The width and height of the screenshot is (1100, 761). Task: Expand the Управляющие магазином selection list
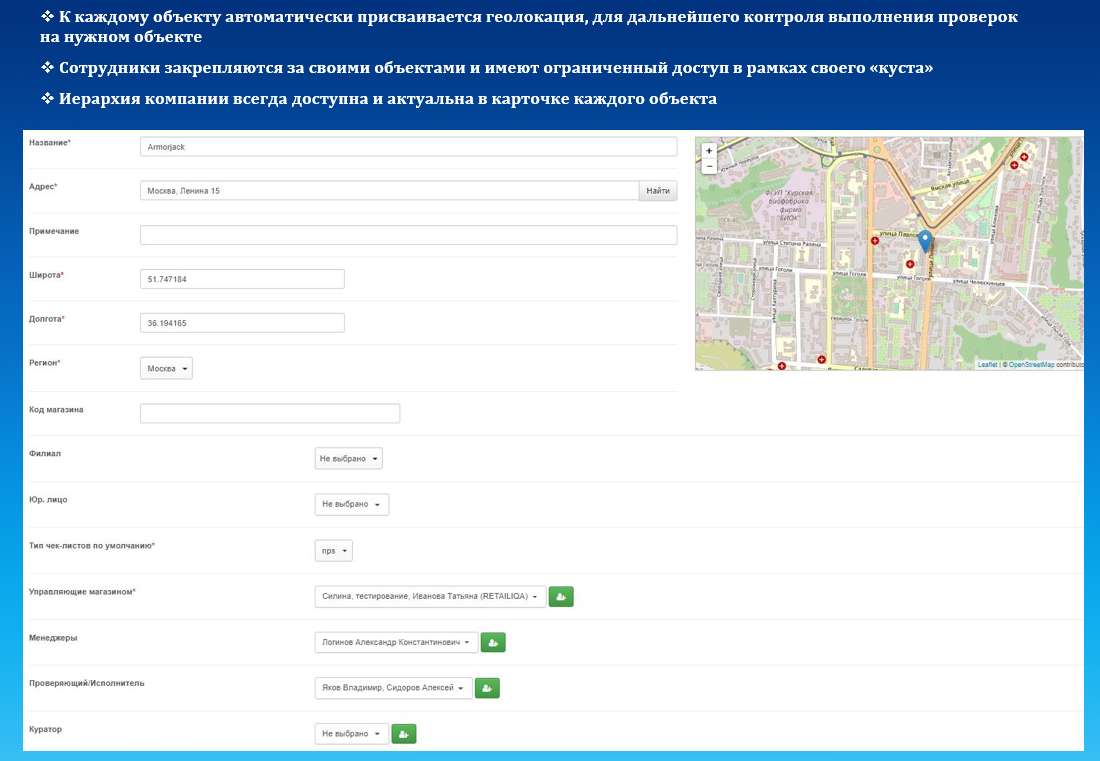click(x=430, y=597)
